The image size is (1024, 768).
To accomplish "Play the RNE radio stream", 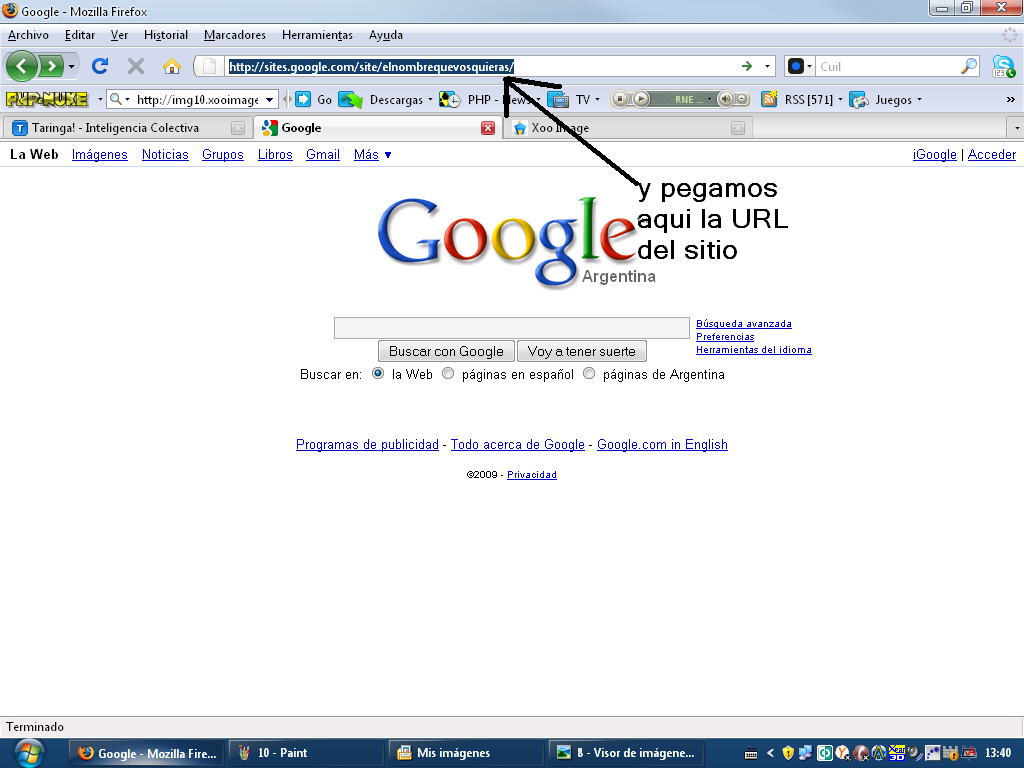I will coord(641,99).
